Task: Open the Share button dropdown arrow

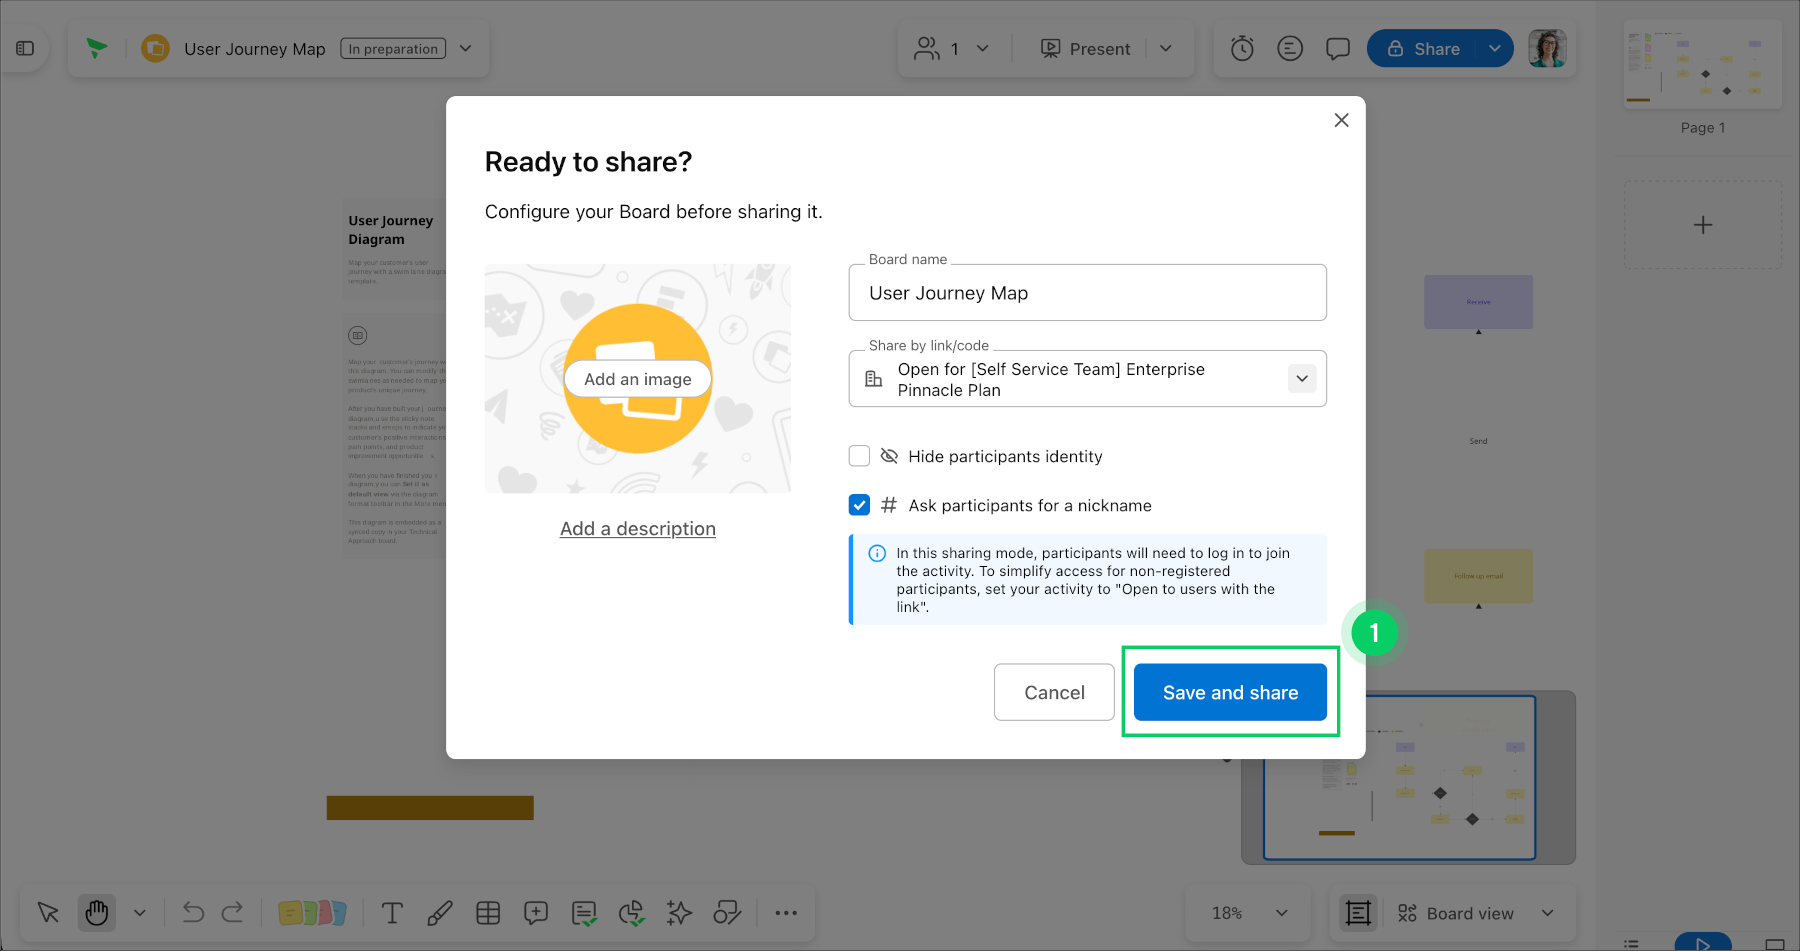Action: click(x=1495, y=48)
